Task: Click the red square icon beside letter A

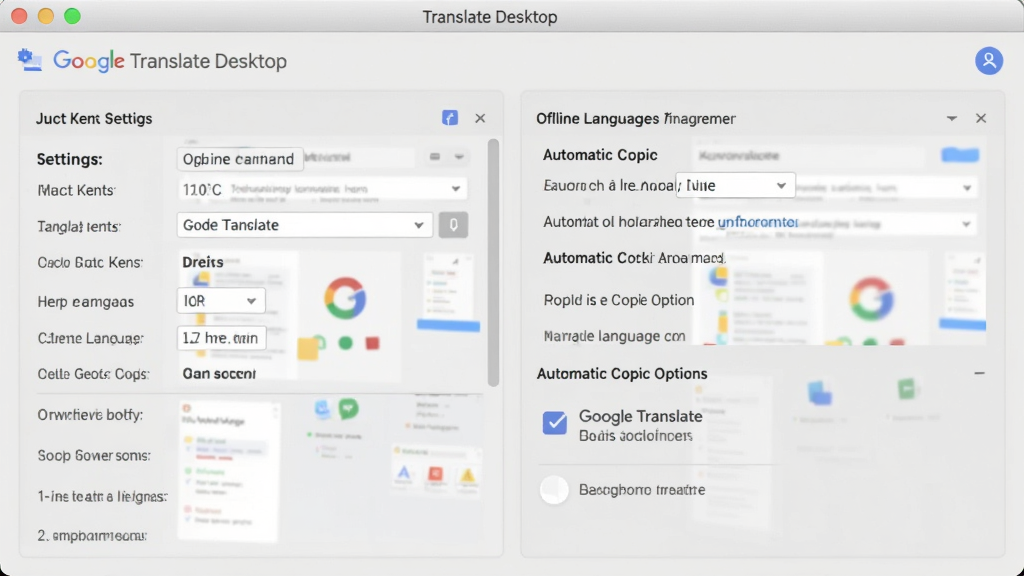Action: point(436,473)
